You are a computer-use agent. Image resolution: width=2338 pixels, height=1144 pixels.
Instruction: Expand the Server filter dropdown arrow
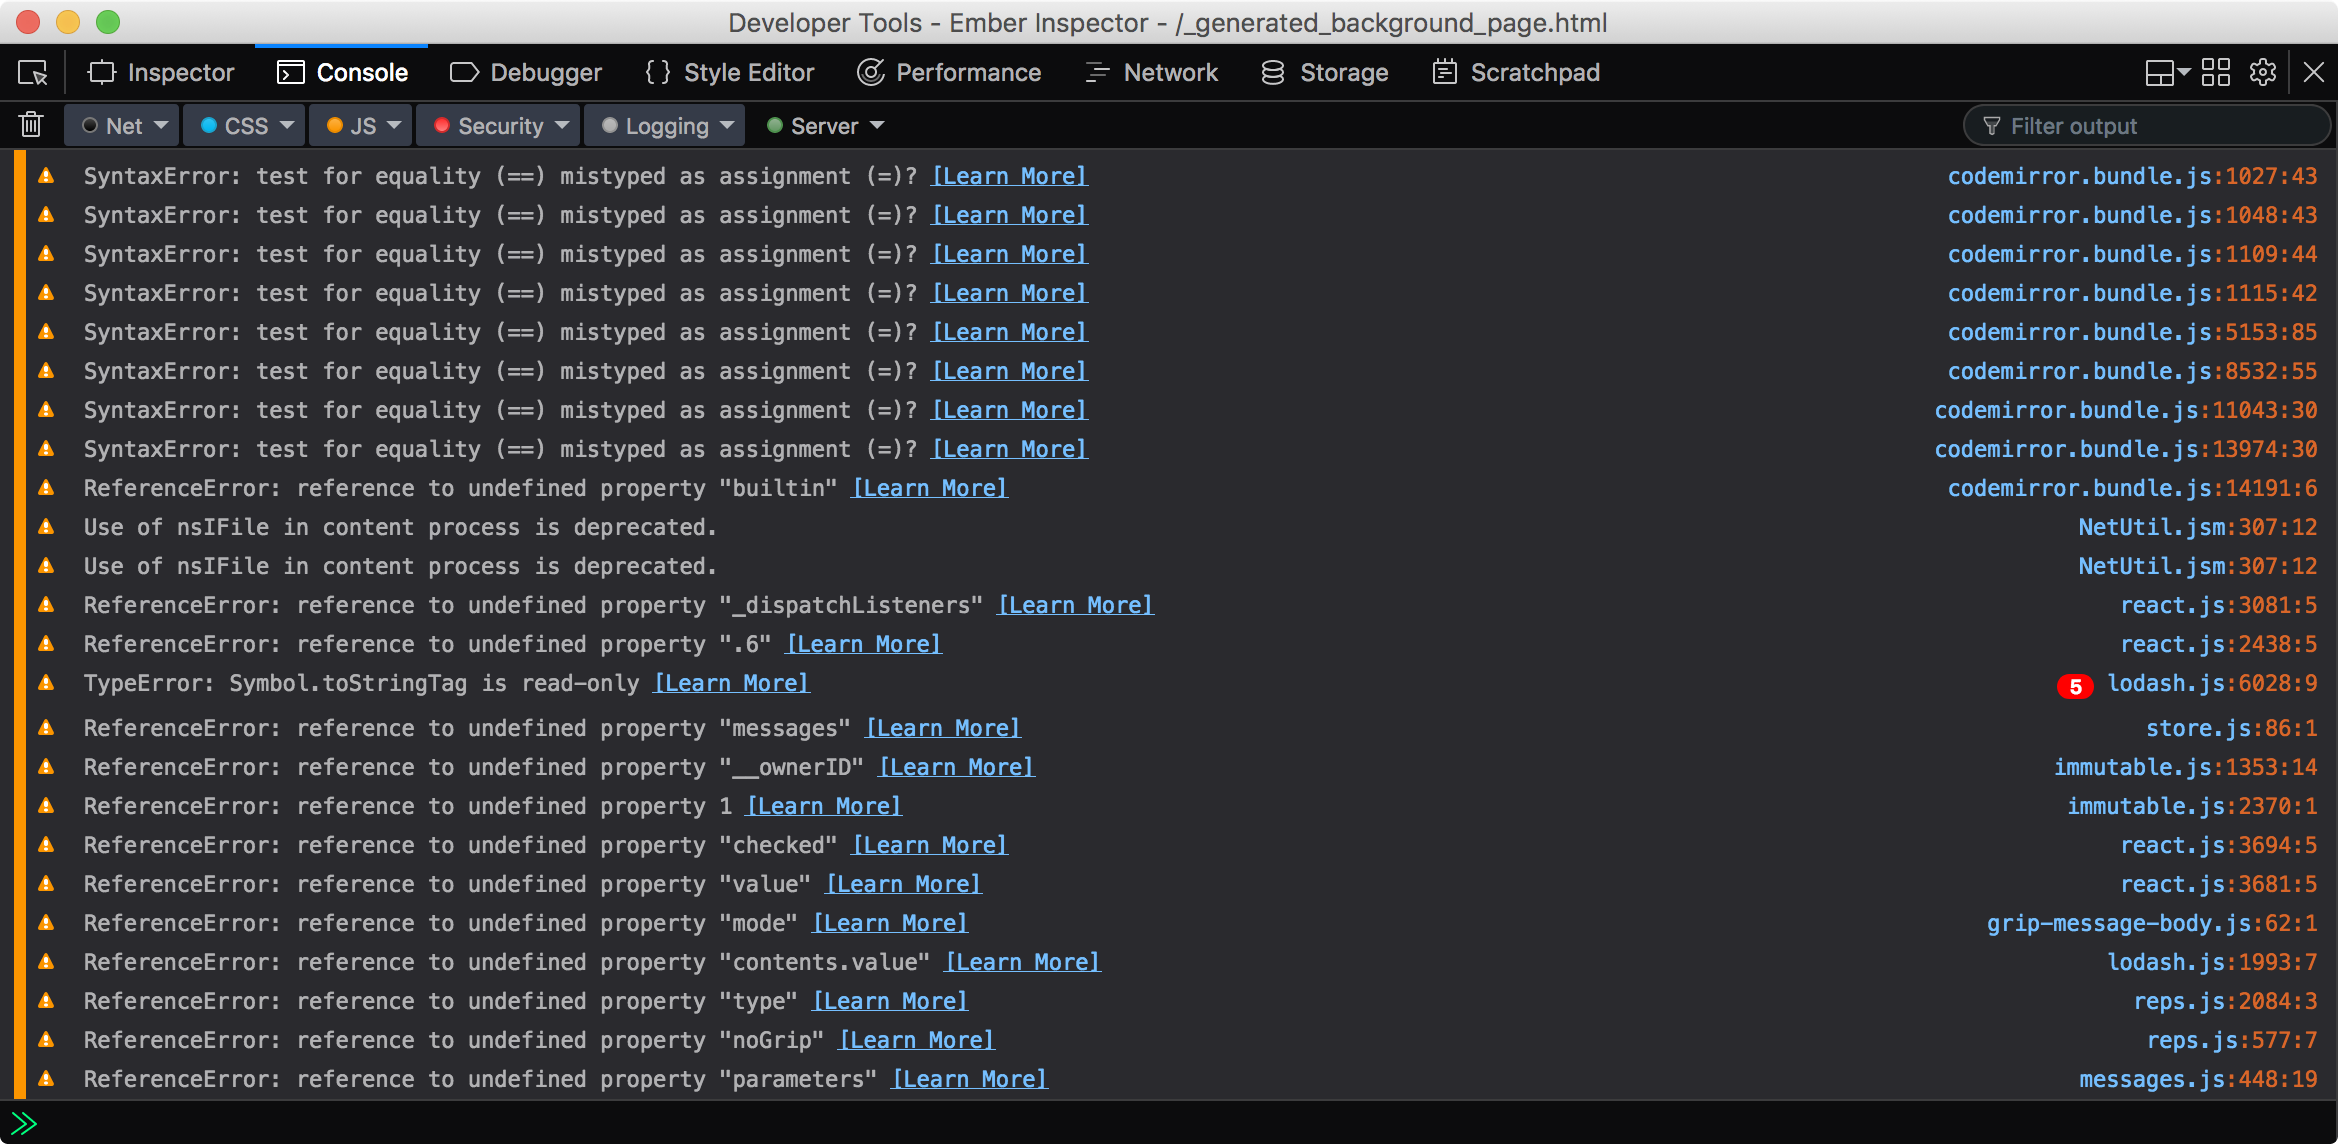tap(877, 125)
